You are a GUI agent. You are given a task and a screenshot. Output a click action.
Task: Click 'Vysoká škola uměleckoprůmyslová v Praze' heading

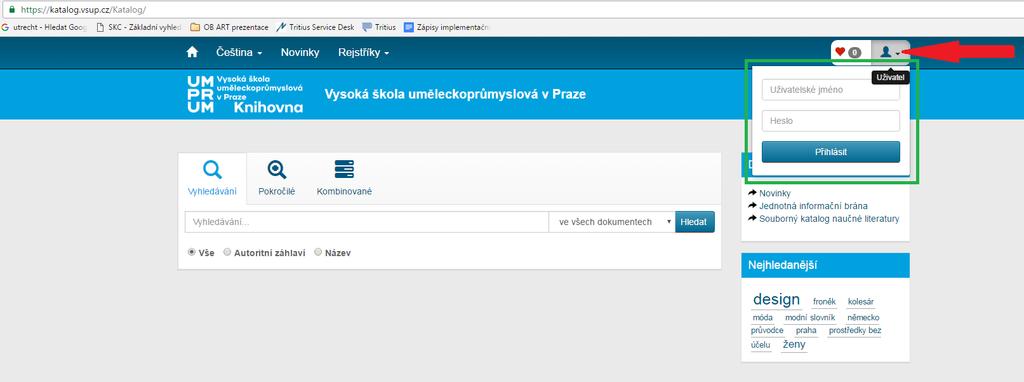tap(455, 94)
